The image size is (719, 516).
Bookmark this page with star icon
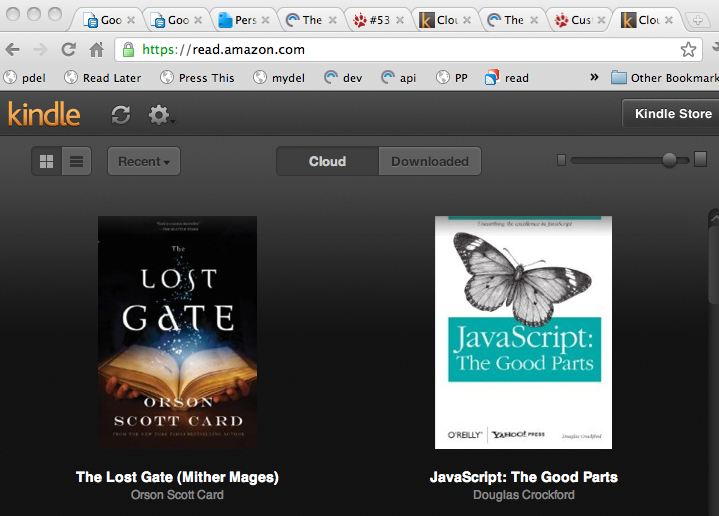tap(688, 49)
